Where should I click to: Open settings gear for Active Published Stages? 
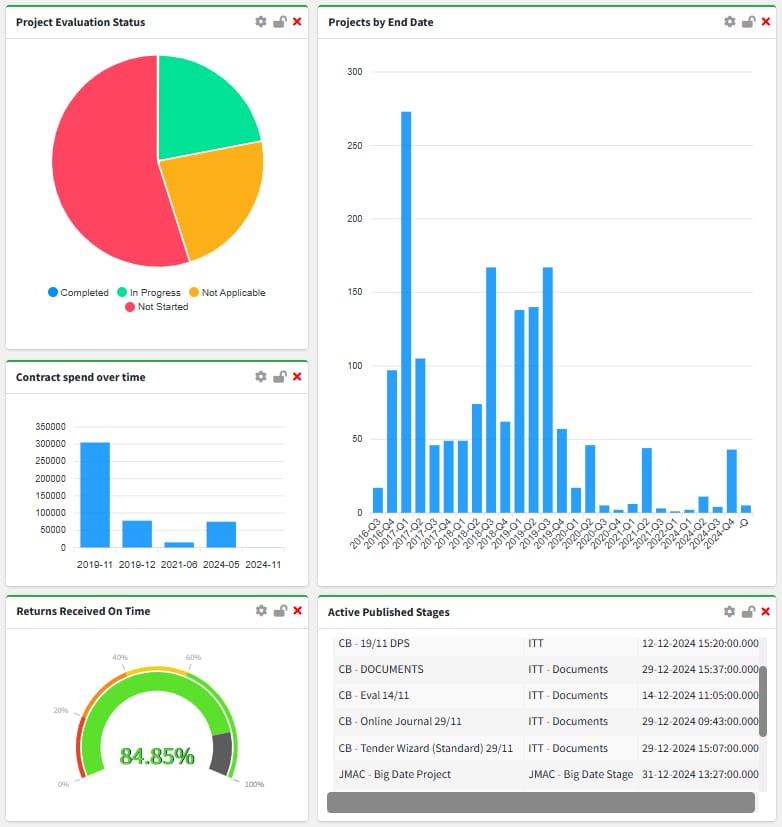click(730, 612)
